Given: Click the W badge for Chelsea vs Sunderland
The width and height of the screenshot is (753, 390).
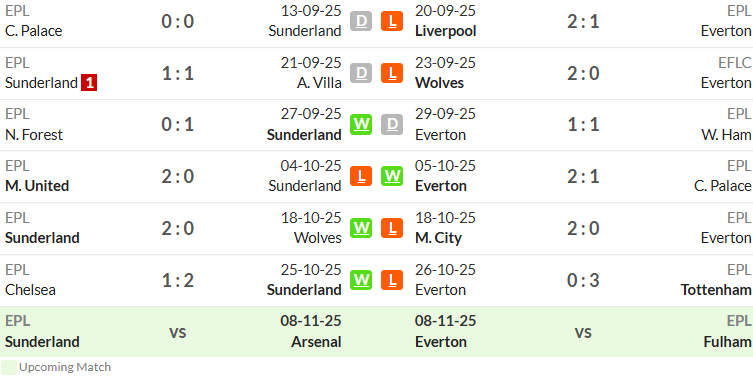Looking at the screenshot, I should tap(361, 280).
